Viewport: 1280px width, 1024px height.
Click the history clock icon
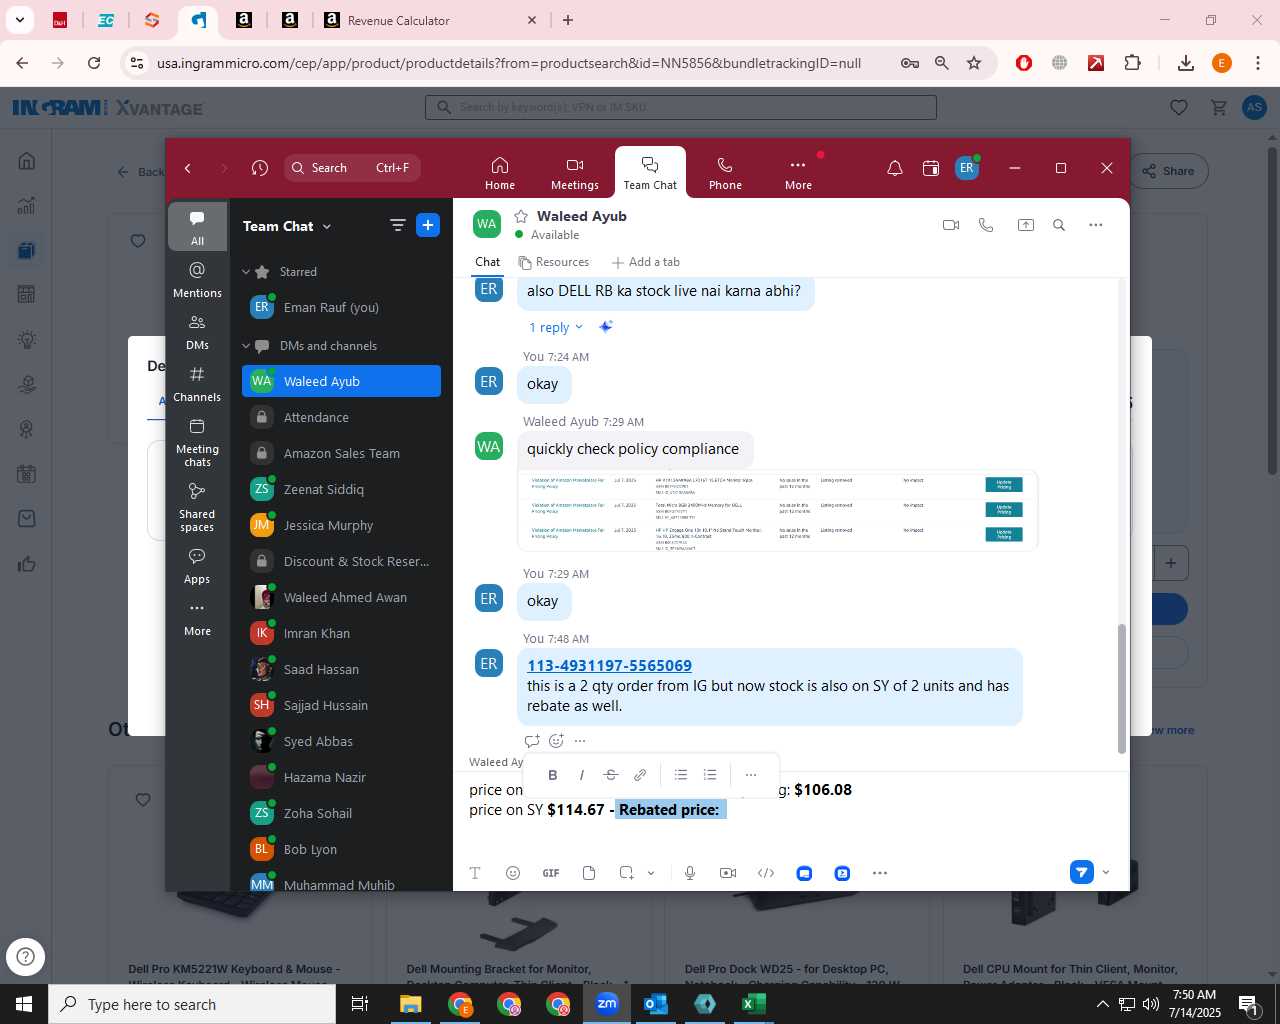(x=260, y=168)
